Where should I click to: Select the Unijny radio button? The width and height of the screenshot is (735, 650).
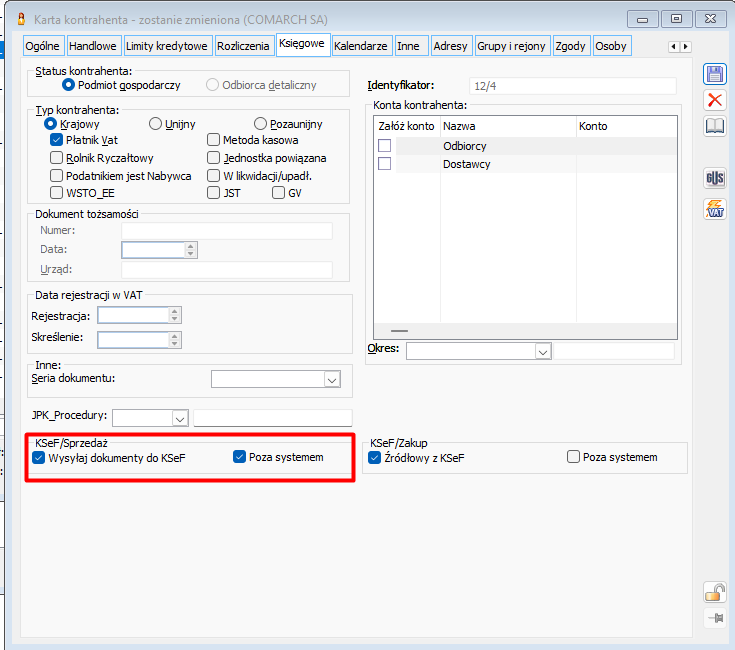(x=156, y=123)
